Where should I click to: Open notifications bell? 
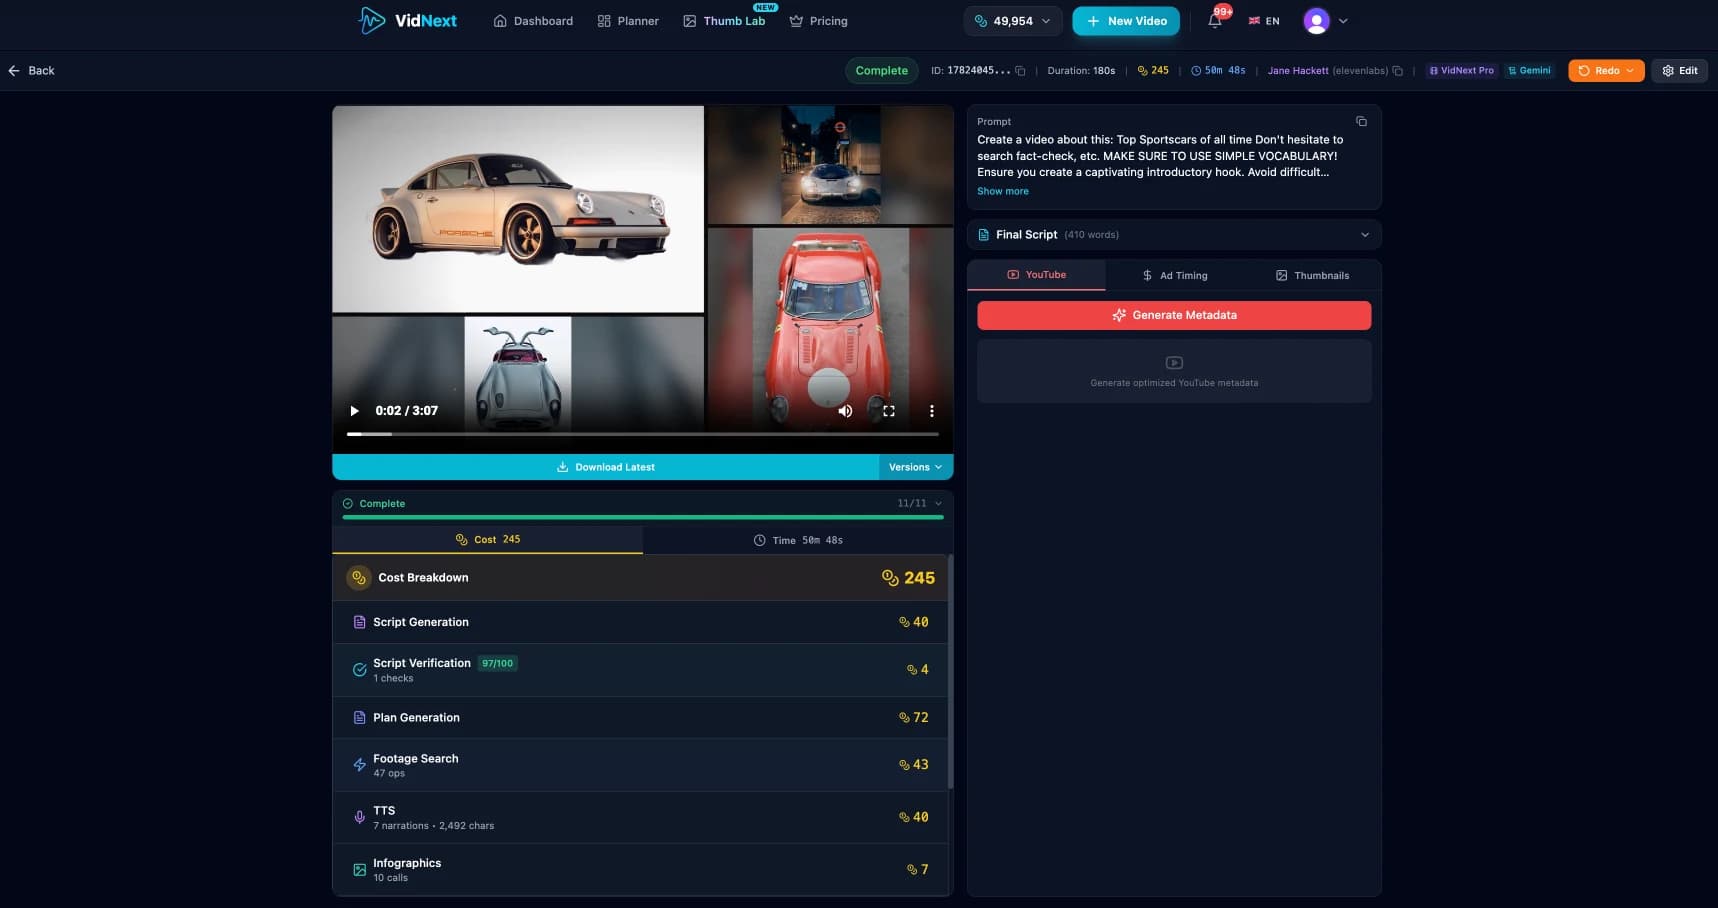(1215, 21)
